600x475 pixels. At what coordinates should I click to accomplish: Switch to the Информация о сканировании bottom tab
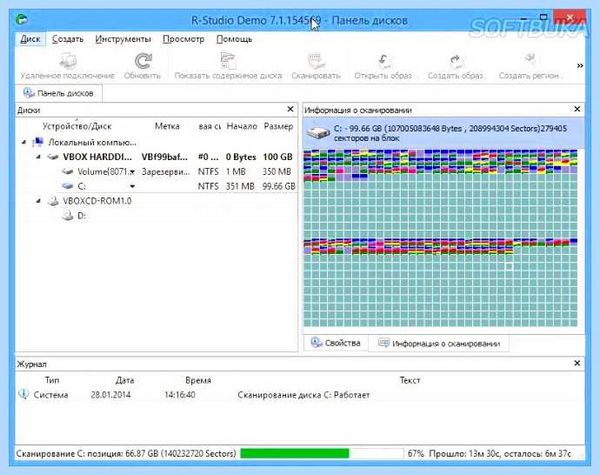(439, 343)
